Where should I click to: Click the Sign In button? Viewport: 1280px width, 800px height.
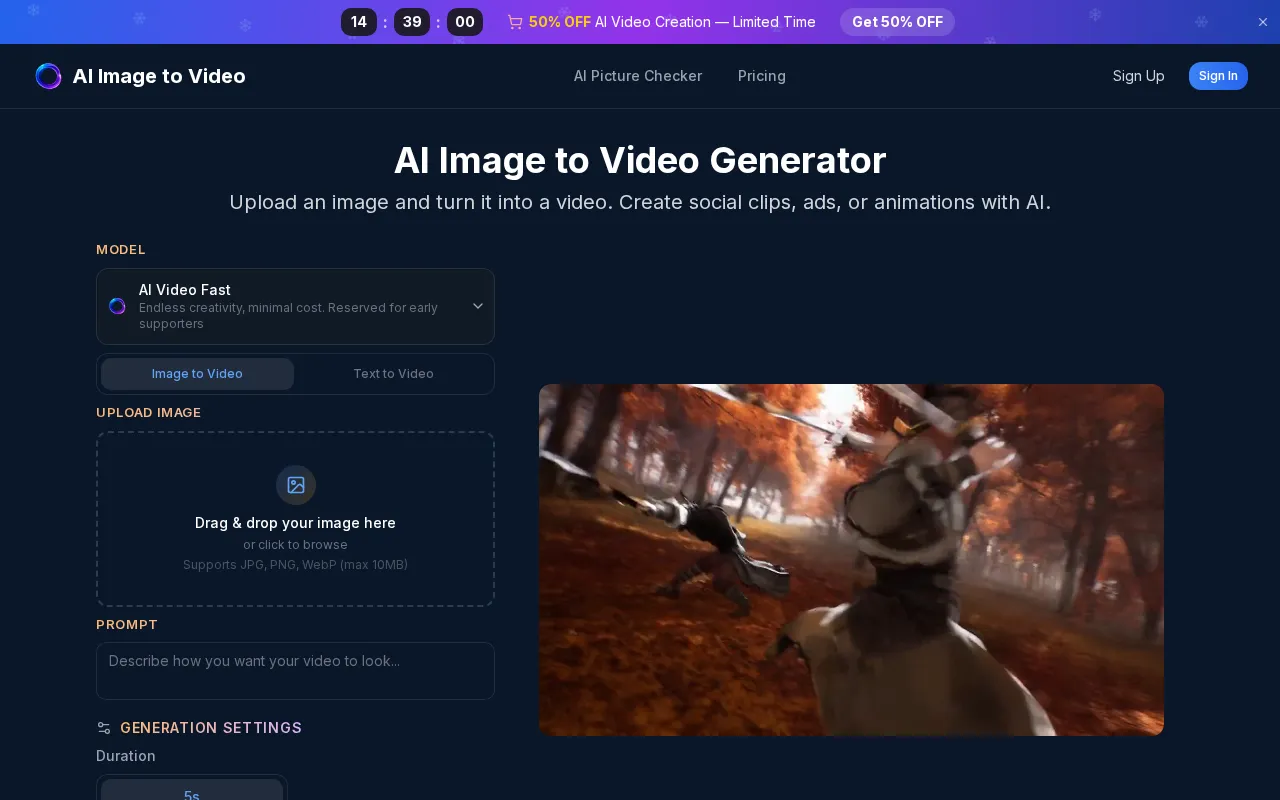[x=1218, y=76]
